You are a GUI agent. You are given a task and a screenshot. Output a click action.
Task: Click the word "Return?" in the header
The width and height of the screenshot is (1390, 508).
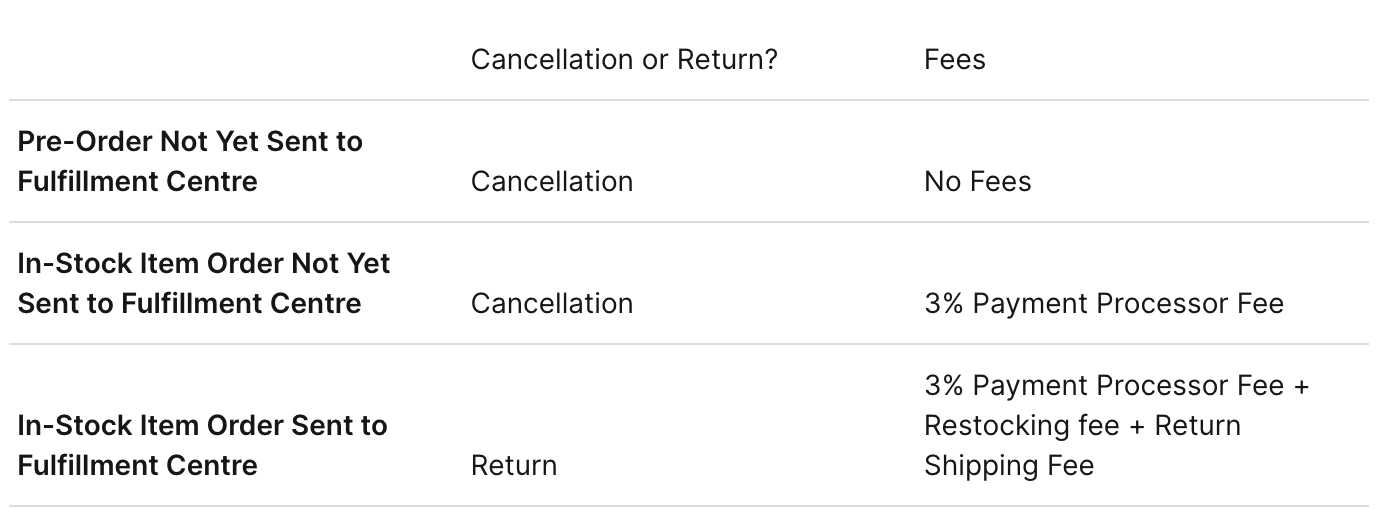pos(727,60)
